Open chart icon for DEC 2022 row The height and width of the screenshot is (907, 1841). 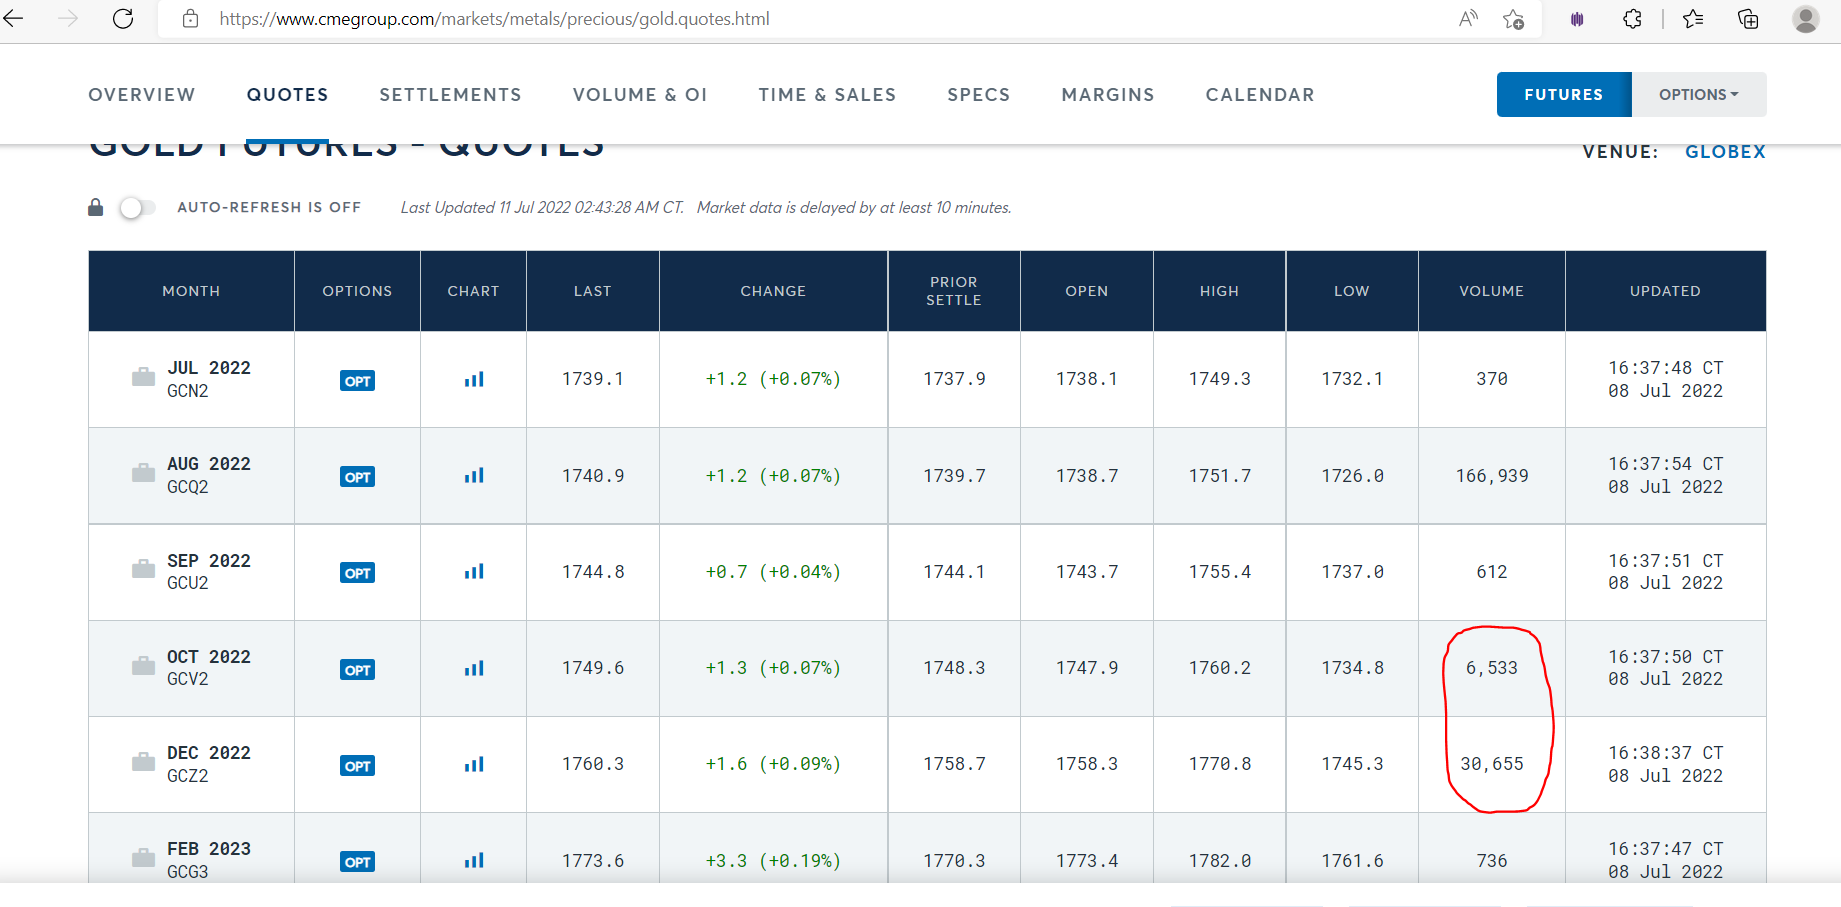click(x=474, y=765)
